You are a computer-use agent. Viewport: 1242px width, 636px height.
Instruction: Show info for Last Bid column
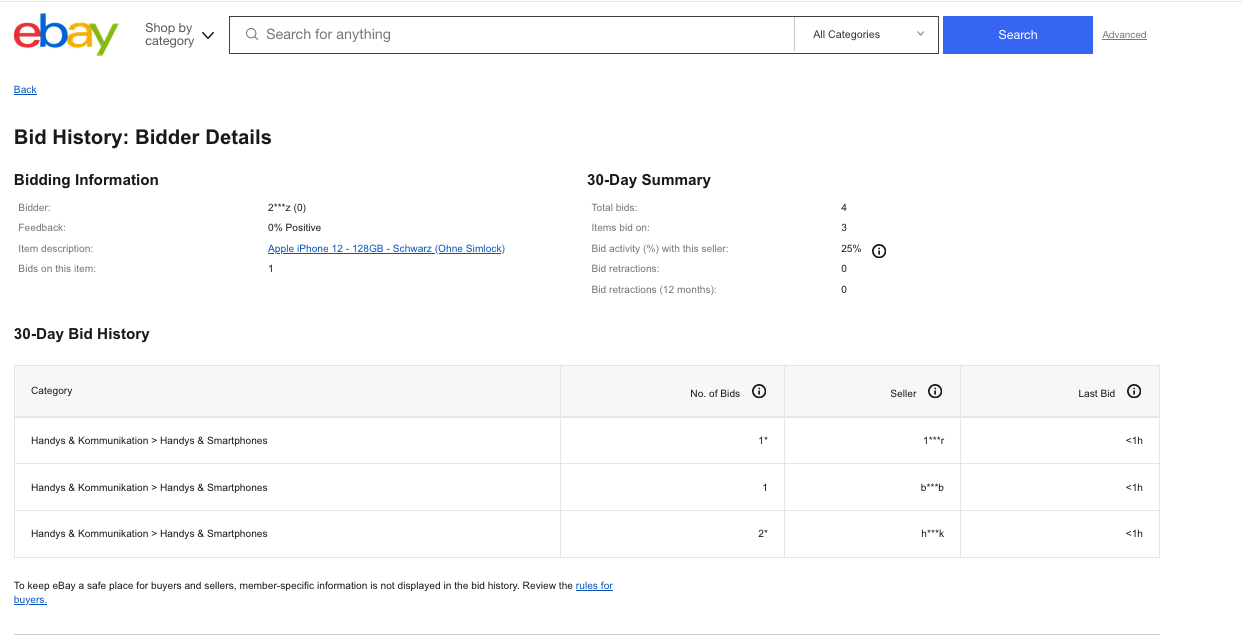coord(1134,392)
